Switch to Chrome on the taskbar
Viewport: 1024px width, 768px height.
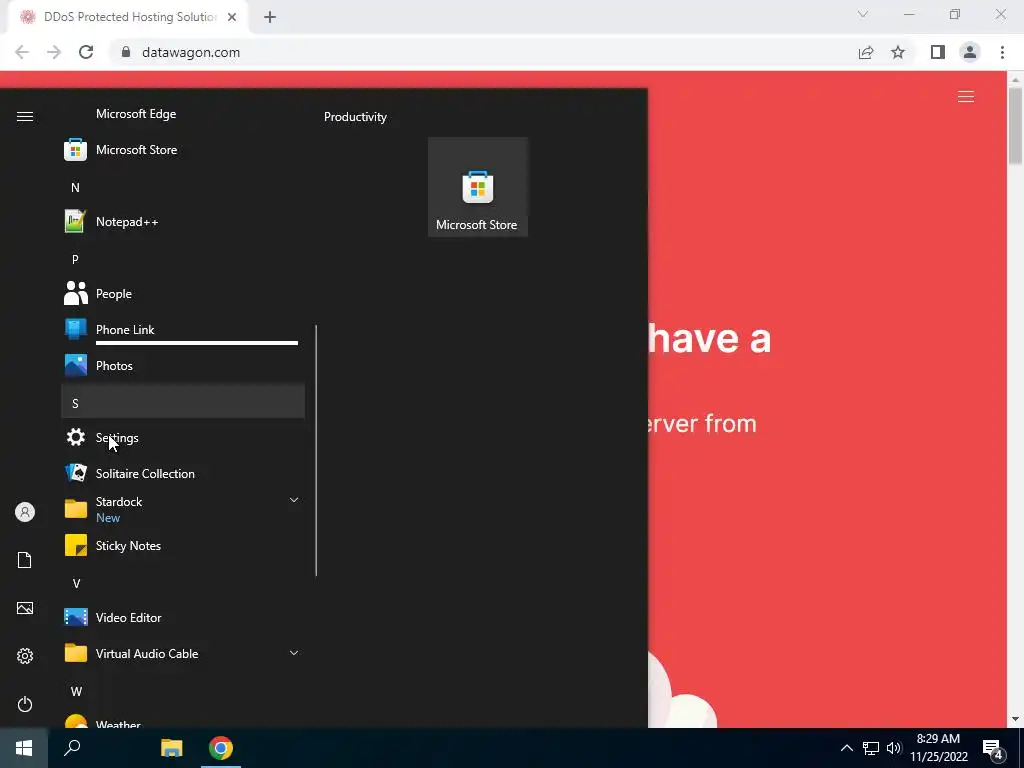pos(221,748)
